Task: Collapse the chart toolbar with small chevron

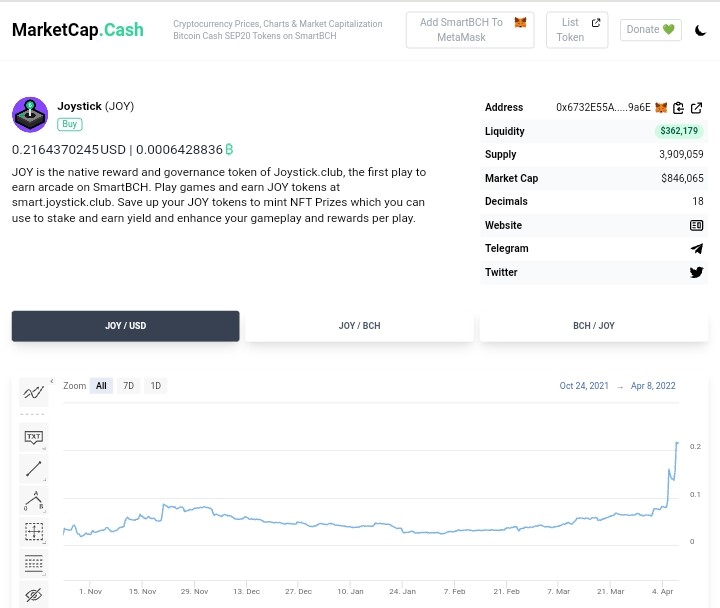Action: tap(52, 381)
